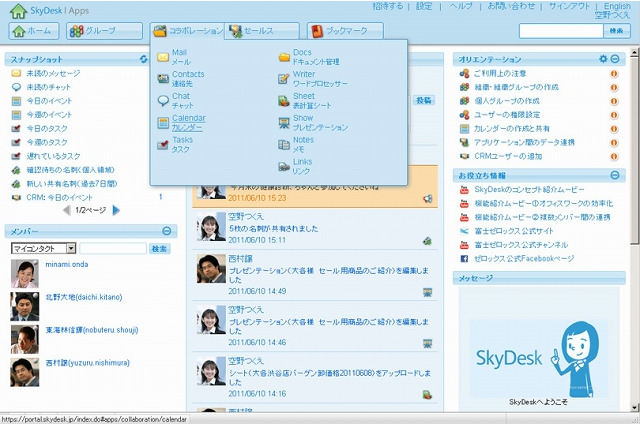Collapse the お役立ち情報 panel
Image resolution: width=640 pixels, height=426 pixels.
pos(615,175)
